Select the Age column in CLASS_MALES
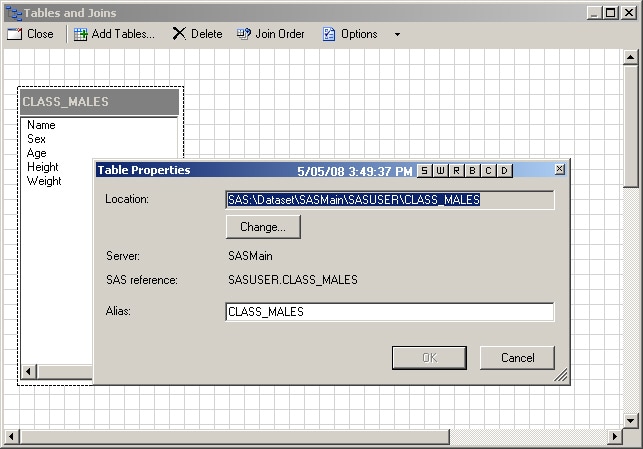The width and height of the screenshot is (643, 449). 37,154
